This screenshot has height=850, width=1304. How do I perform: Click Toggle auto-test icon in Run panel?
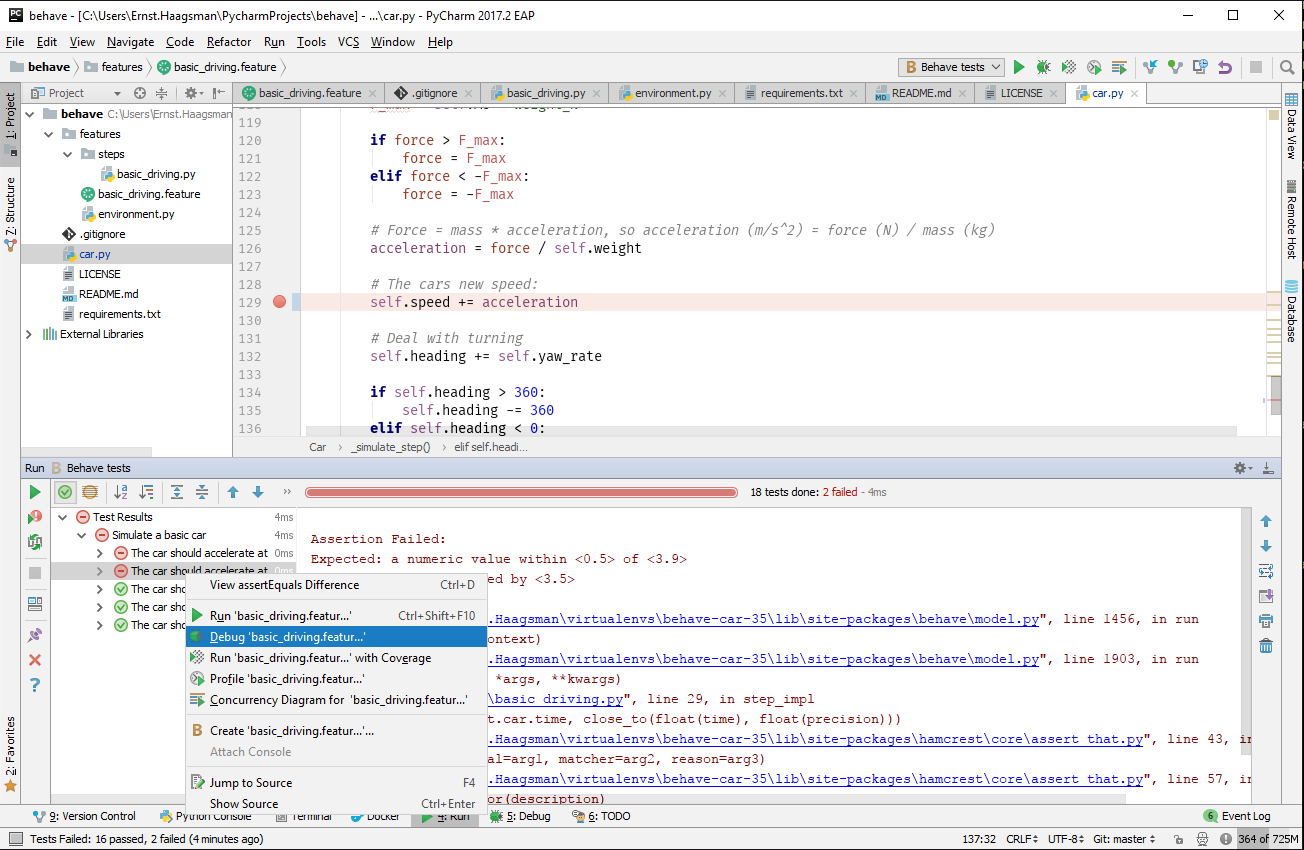[35, 542]
